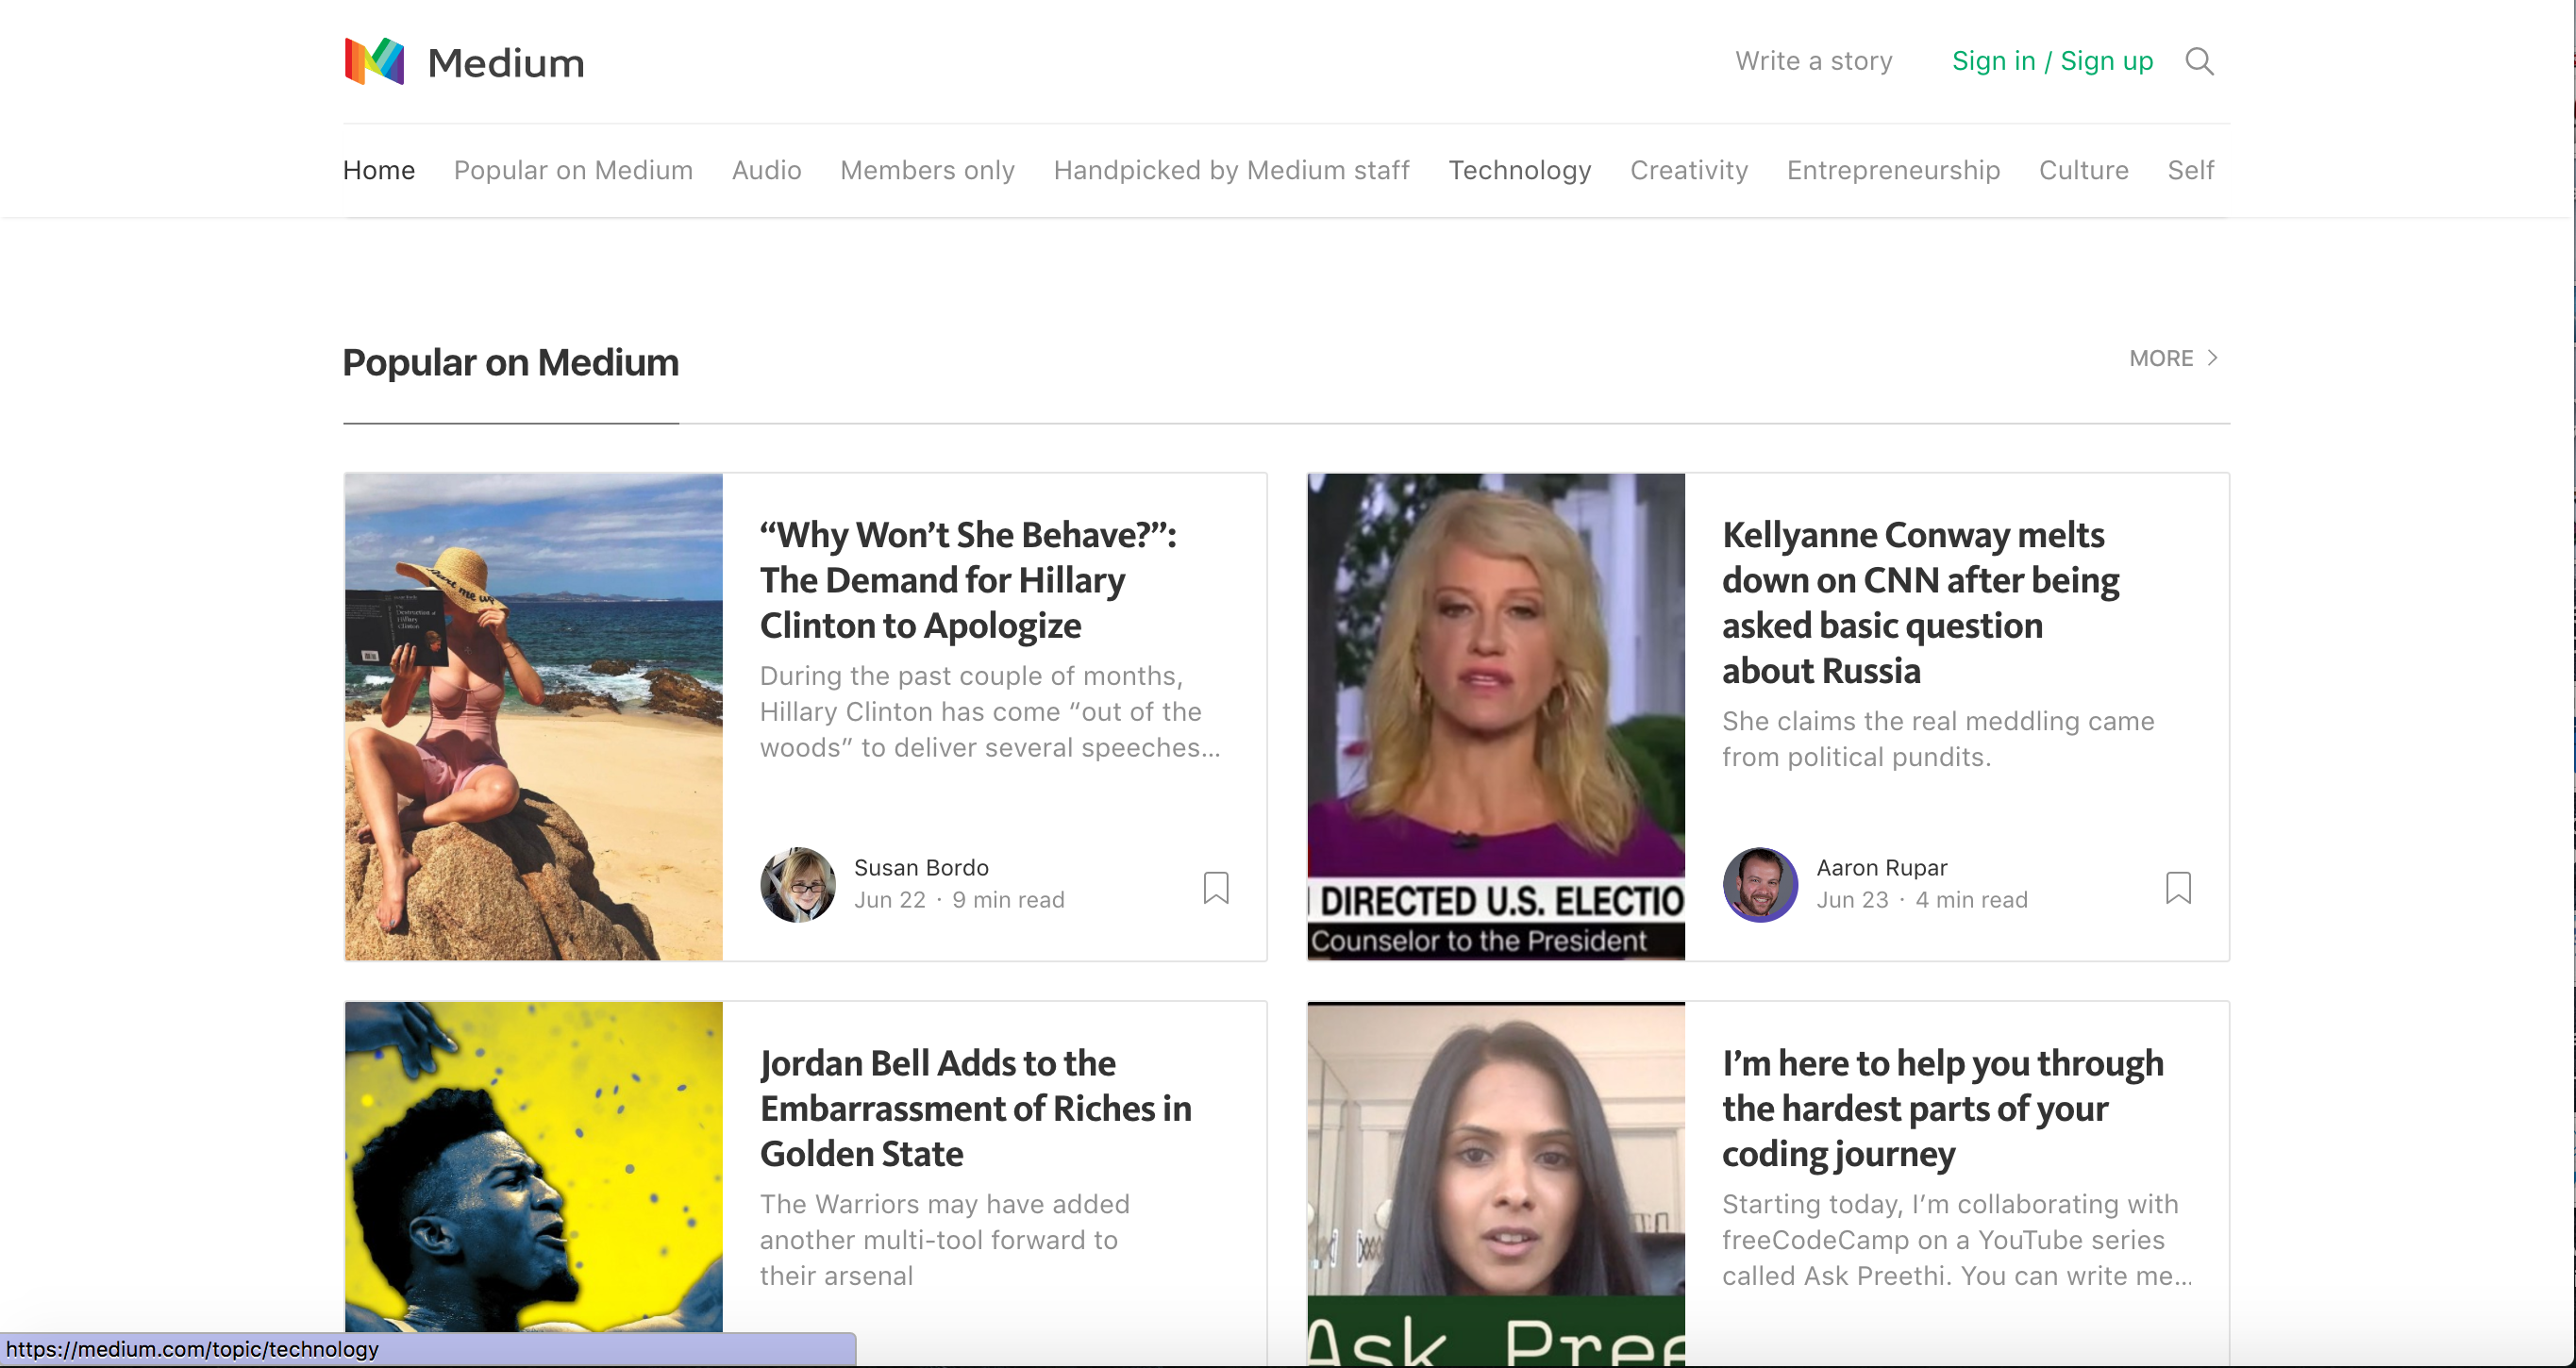The height and width of the screenshot is (1368, 2576).
Task: Open "Why Won't She Behave?" article title
Action: click(968, 580)
